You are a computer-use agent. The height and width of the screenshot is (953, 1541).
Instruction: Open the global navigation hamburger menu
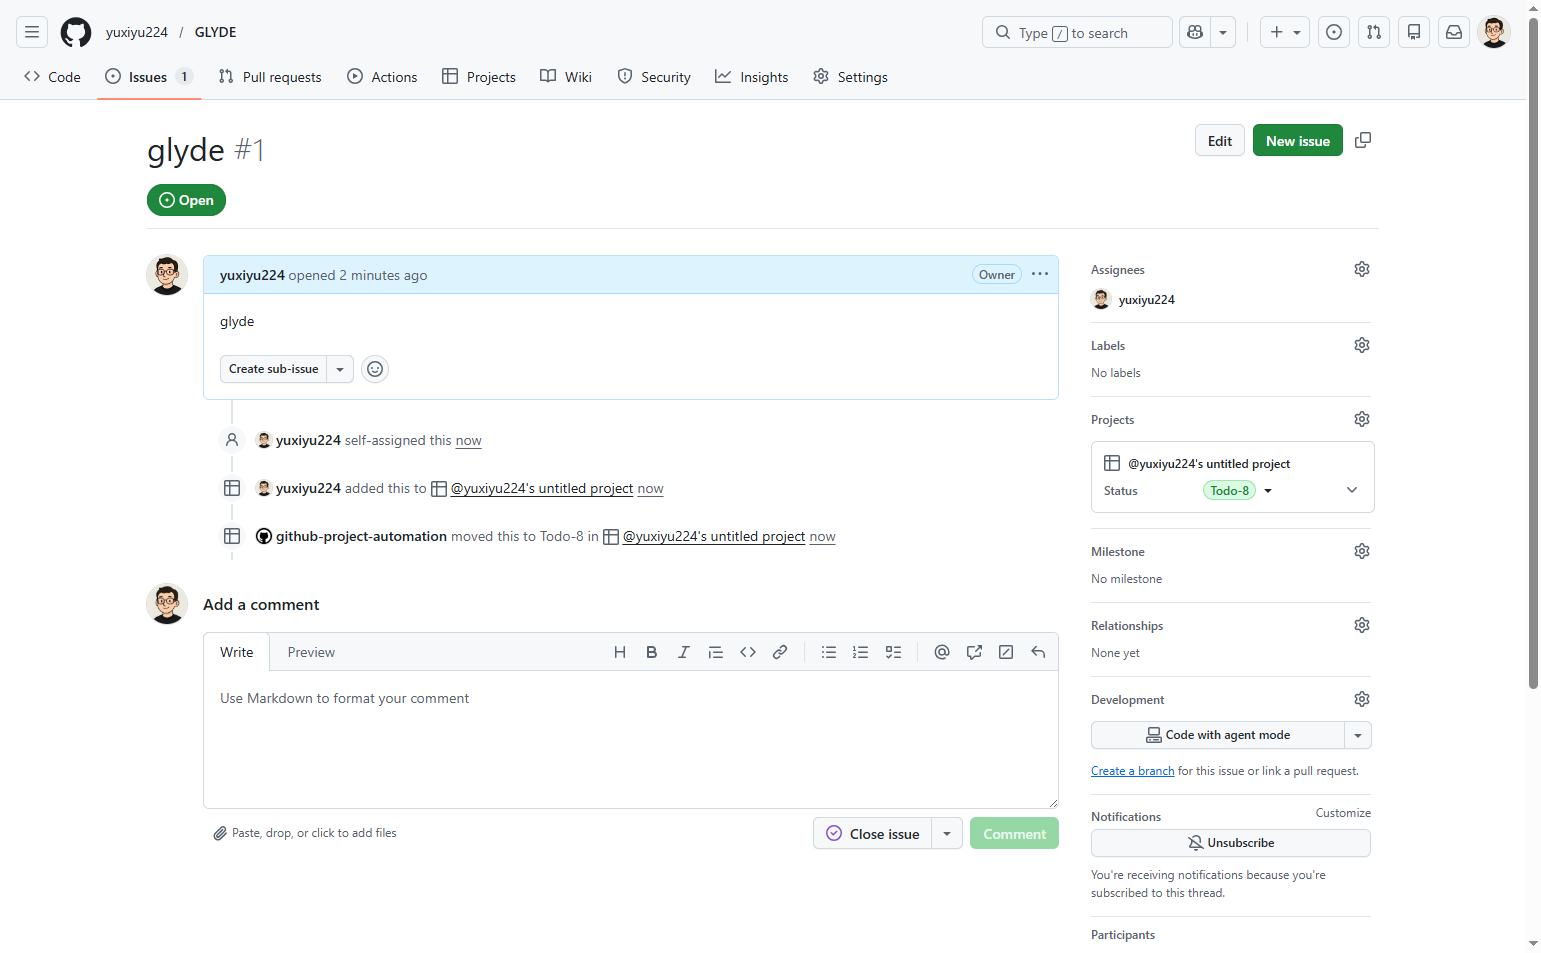[32, 32]
